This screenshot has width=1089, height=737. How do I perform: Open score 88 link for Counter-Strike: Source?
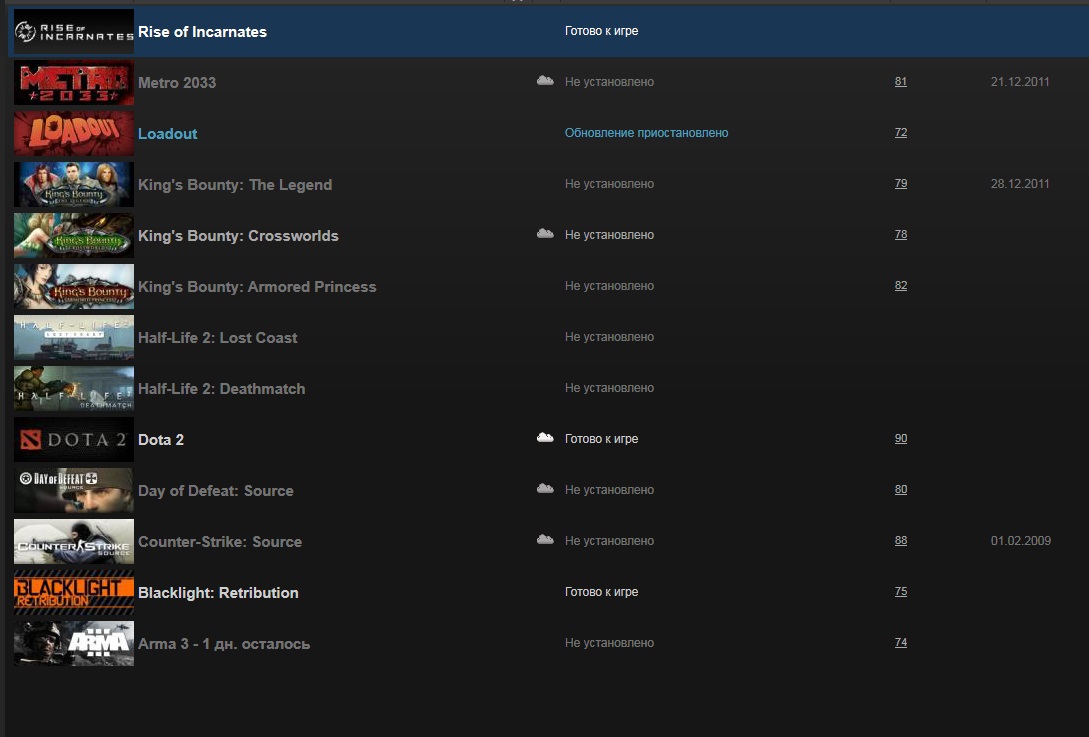(901, 540)
